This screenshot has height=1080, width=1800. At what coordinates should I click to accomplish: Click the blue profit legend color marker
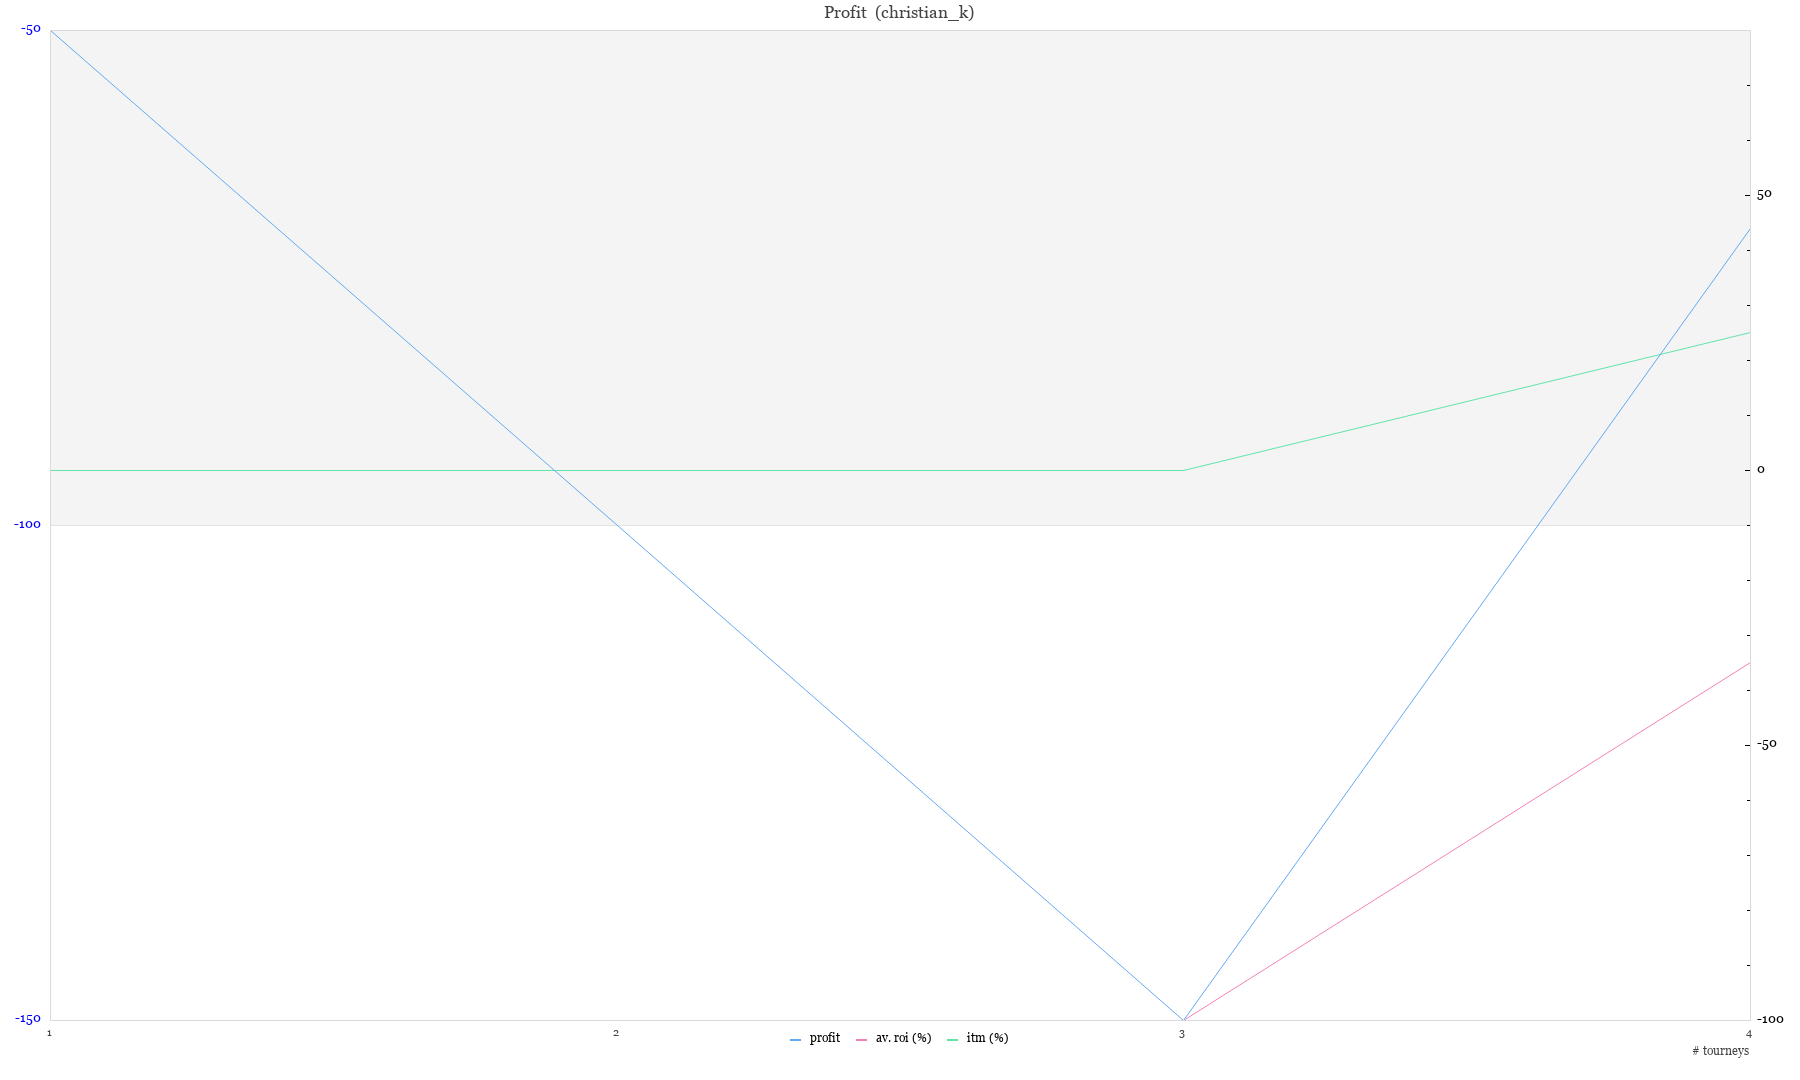tap(796, 1040)
